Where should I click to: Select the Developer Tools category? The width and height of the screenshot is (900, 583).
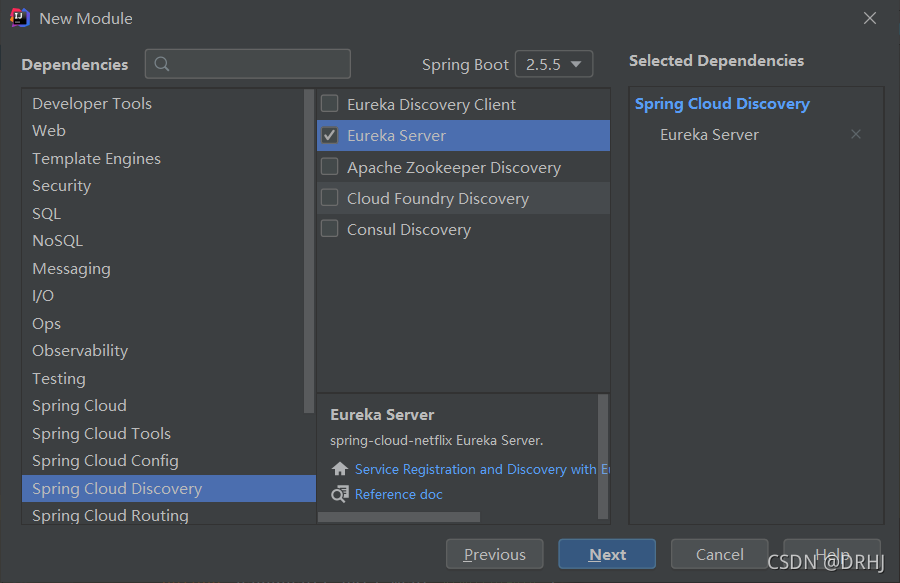pos(92,104)
